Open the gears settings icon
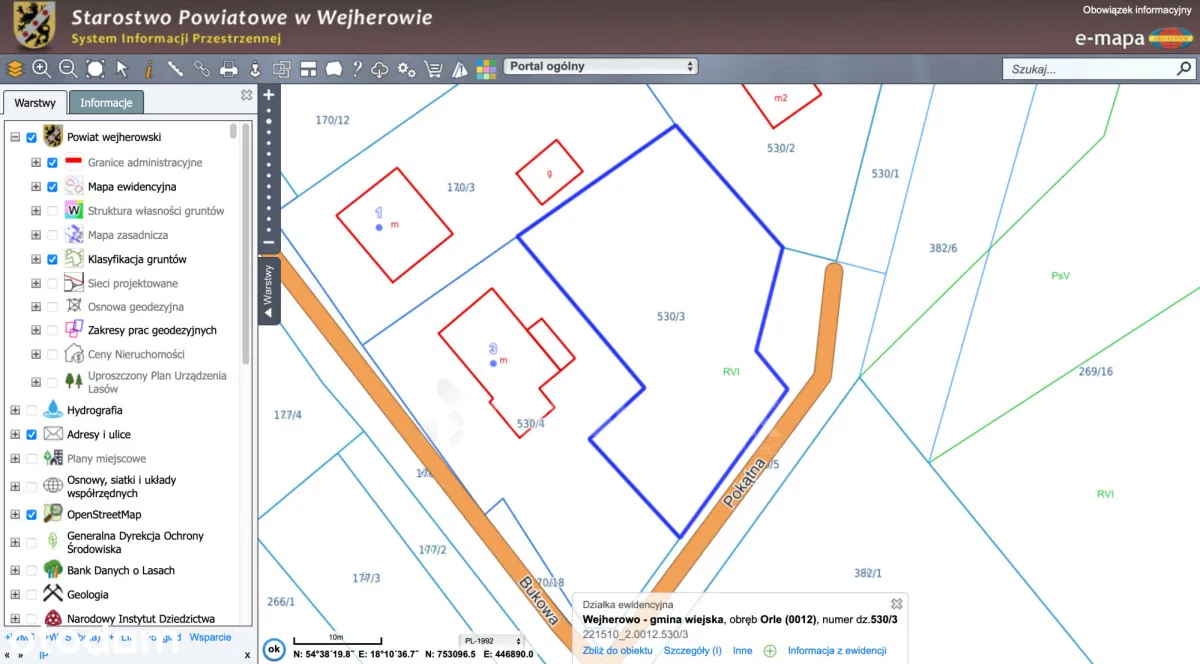This screenshot has height=664, width=1200. click(406, 69)
